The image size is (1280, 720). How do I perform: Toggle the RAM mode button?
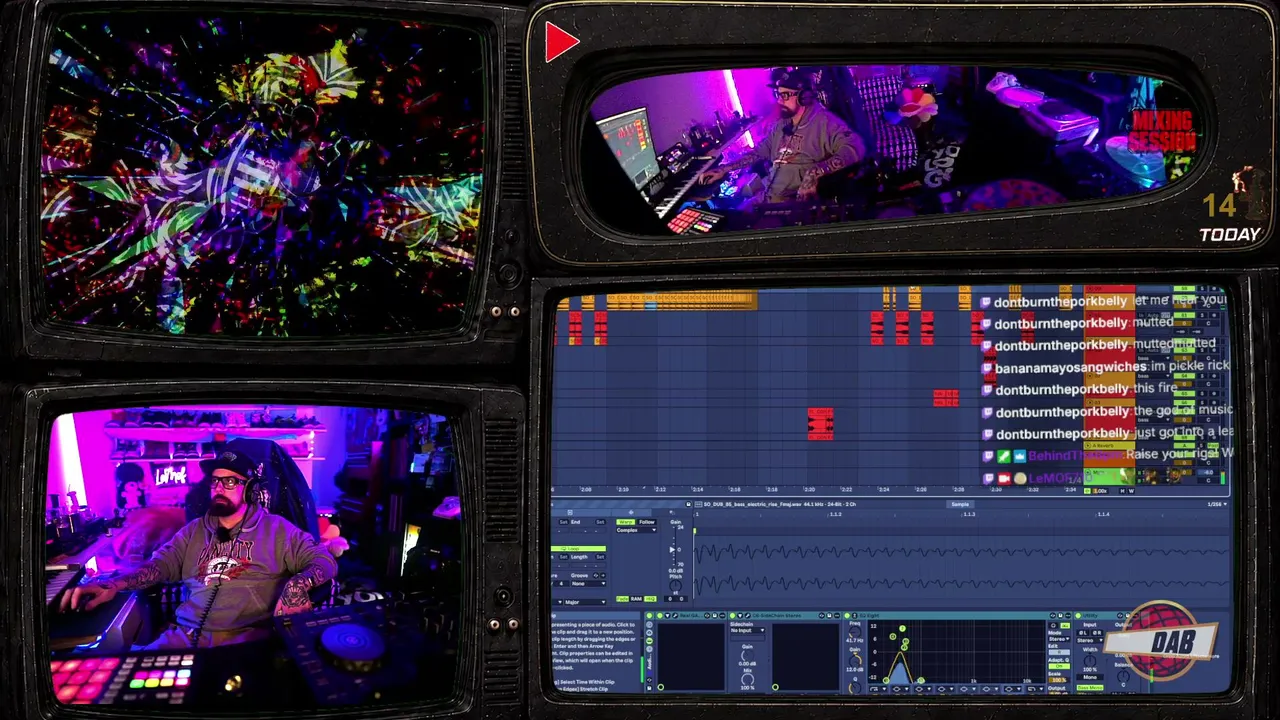click(636, 598)
